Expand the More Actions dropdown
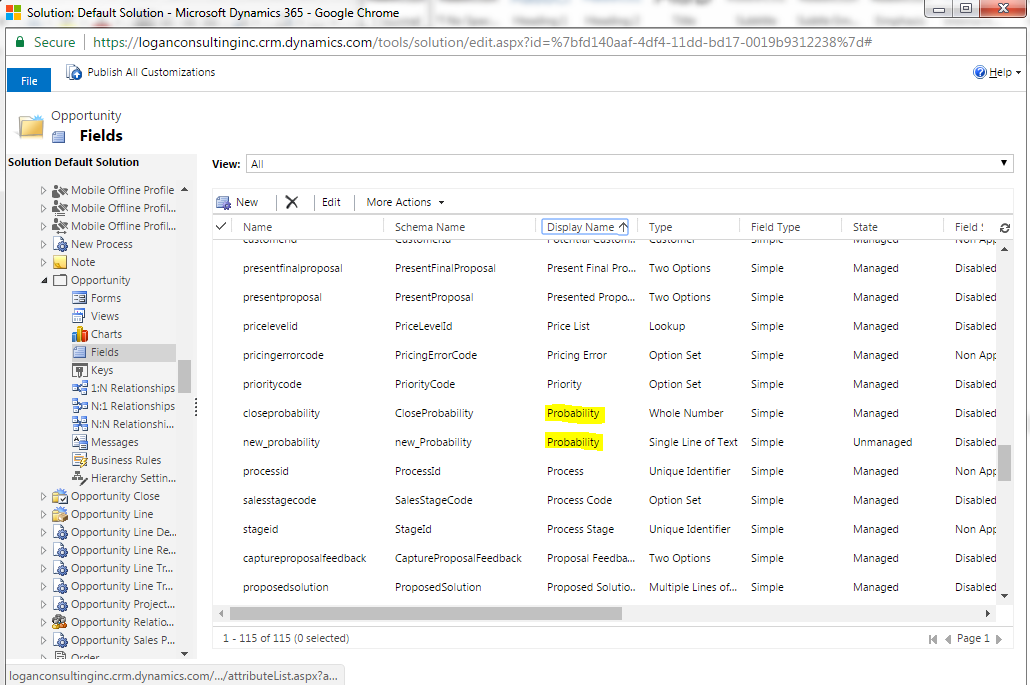 click(405, 202)
